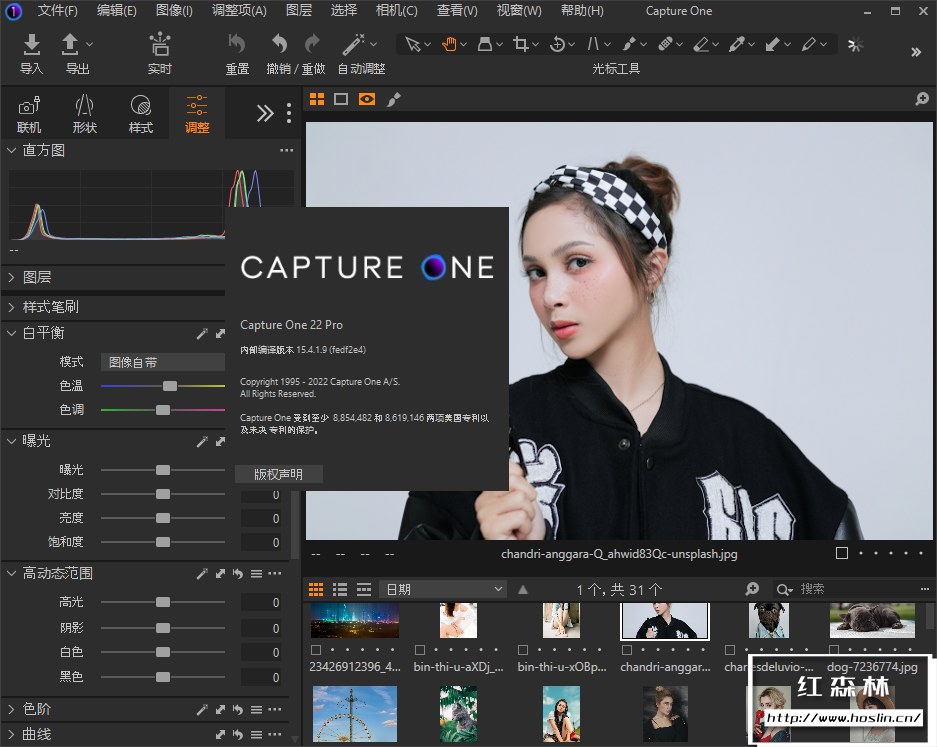The width and height of the screenshot is (937, 747).
Task: Toggle the proofing eye icon above viewer
Action: pyautogui.click(x=367, y=99)
